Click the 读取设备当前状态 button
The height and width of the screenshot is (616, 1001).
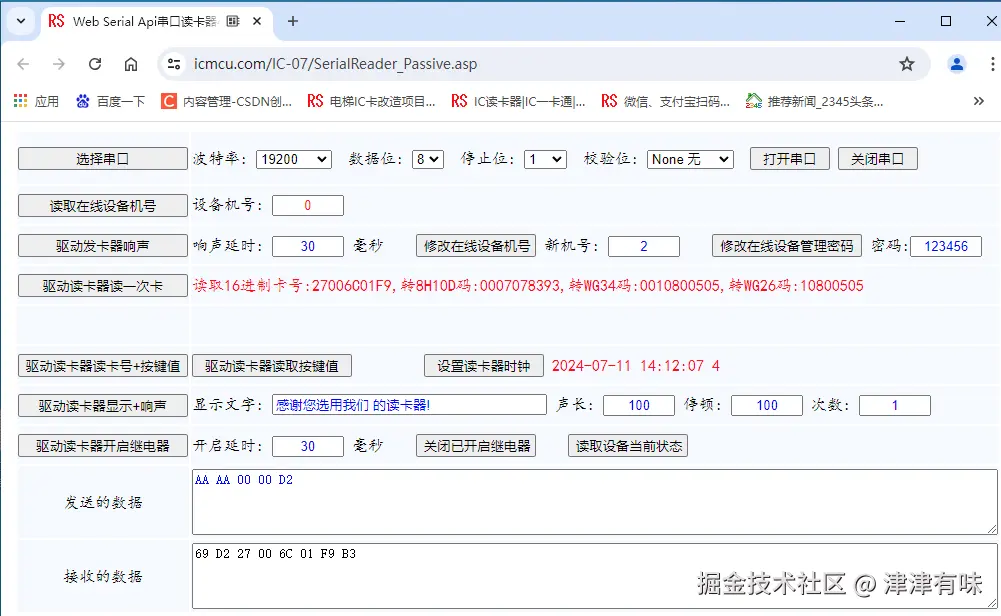point(628,446)
